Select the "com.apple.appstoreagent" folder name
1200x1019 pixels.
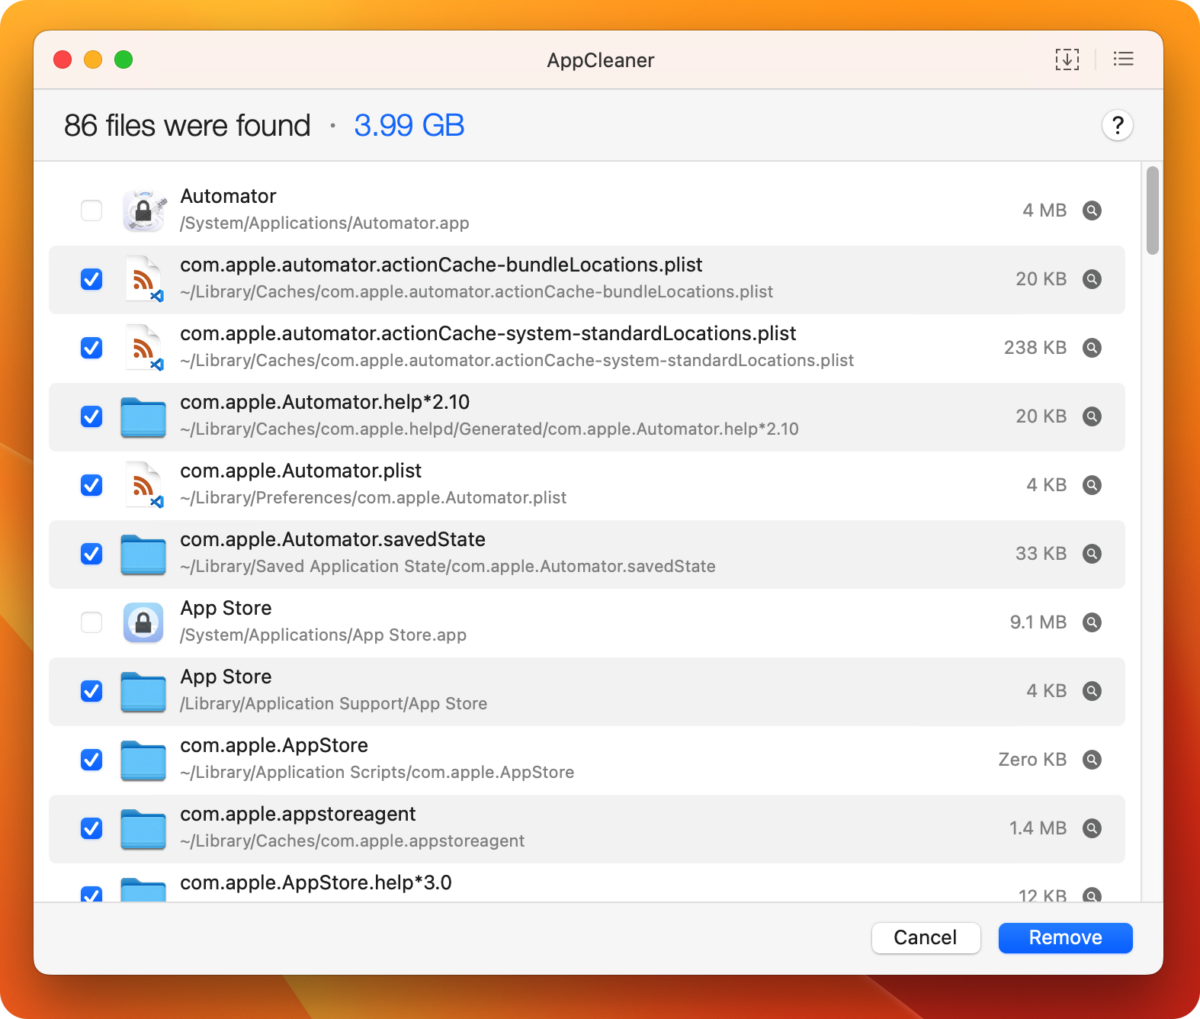pyautogui.click(x=298, y=815)
